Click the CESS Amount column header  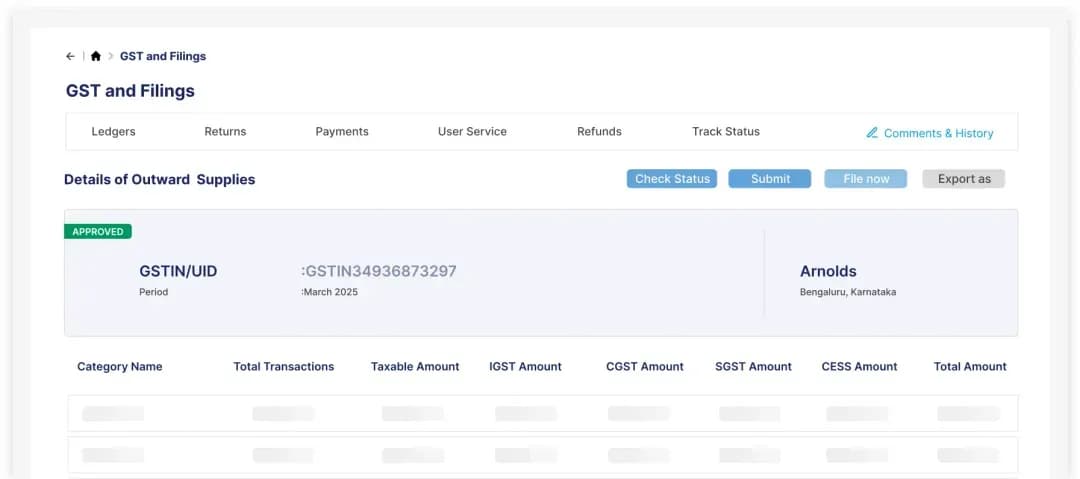click(860, 367)
